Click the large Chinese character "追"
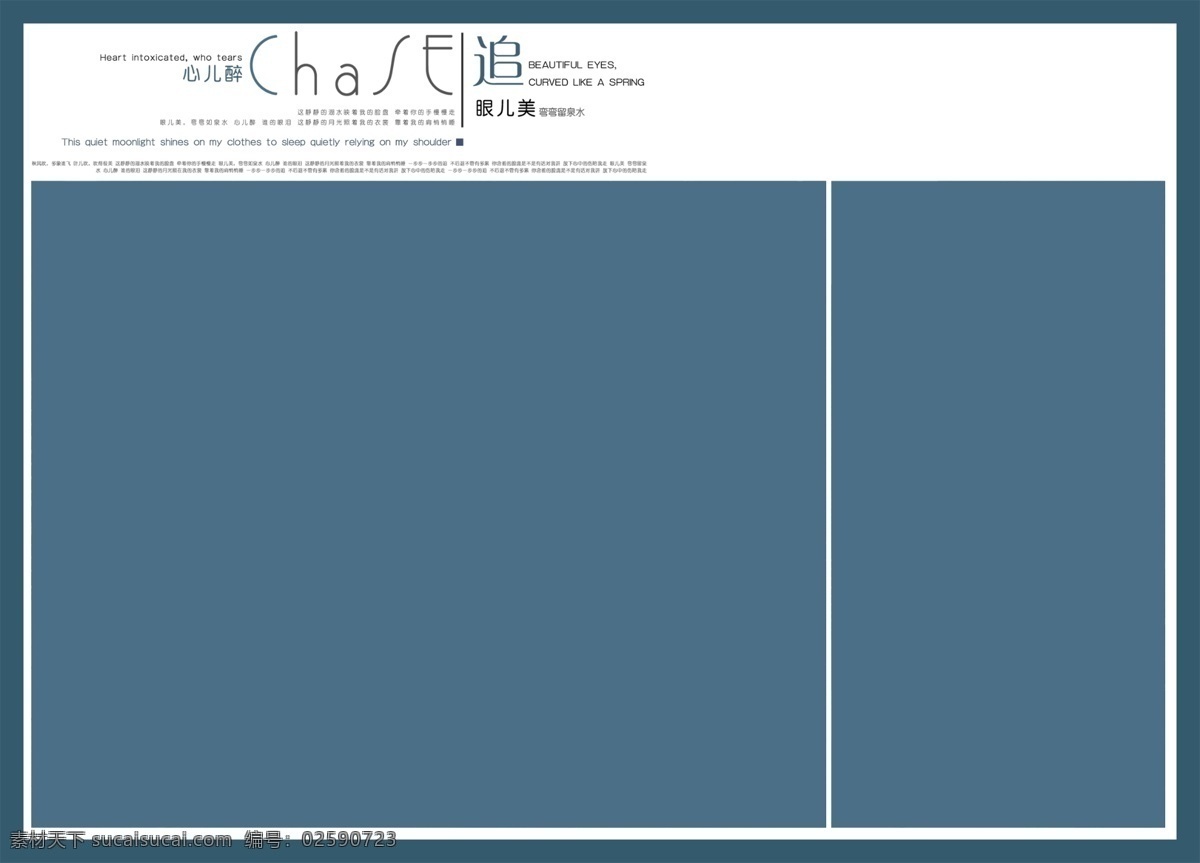 coord(498,61)
